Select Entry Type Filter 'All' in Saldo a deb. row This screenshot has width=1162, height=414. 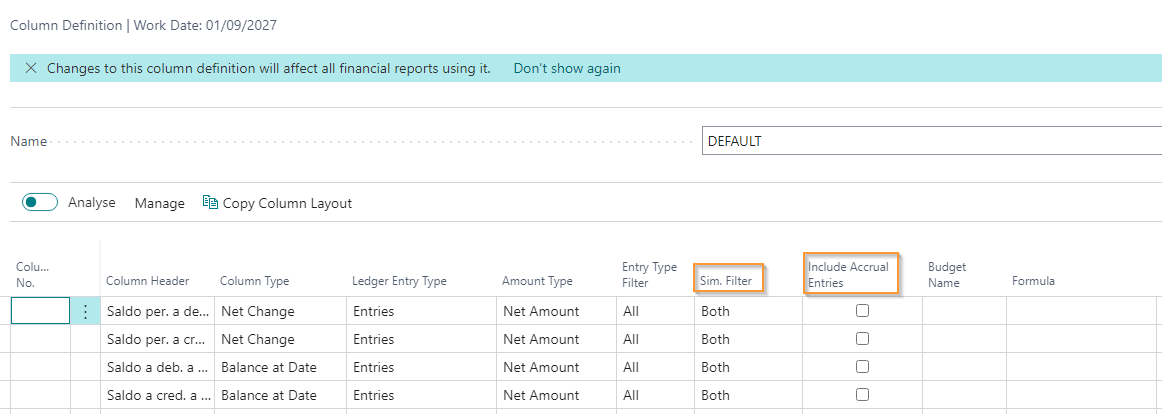655,367
